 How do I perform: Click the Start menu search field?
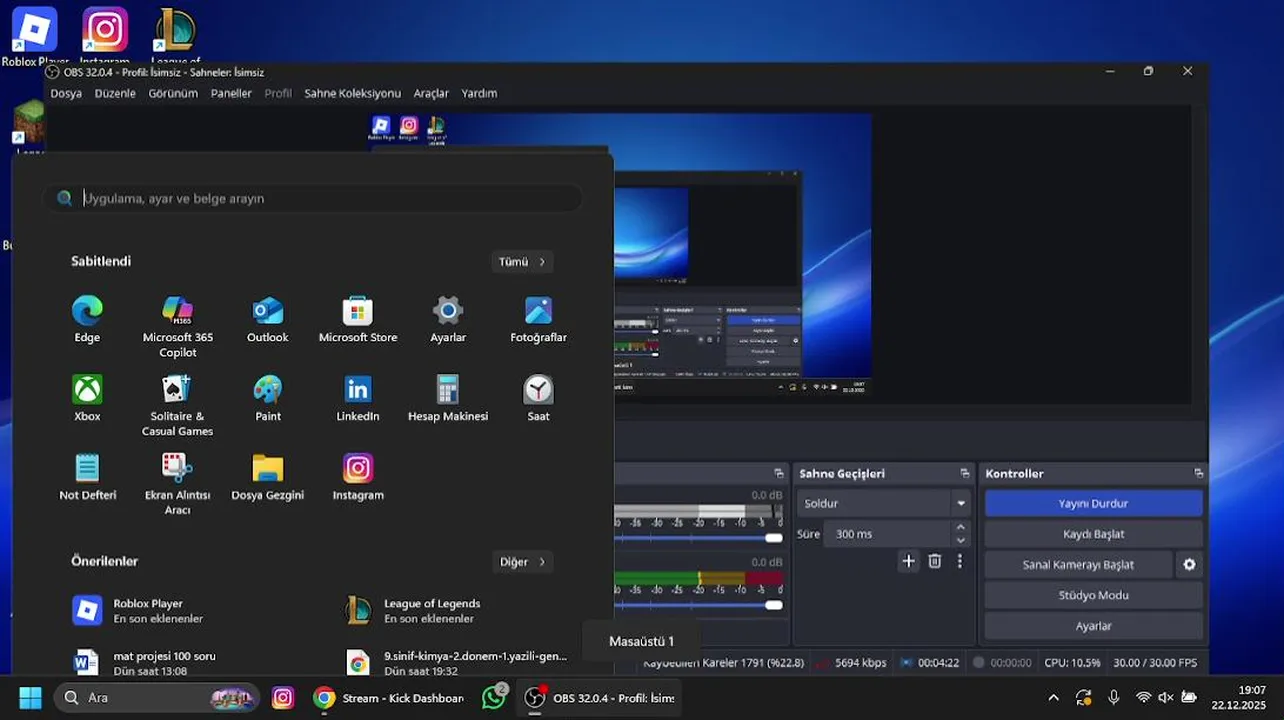tap(312, 198)
